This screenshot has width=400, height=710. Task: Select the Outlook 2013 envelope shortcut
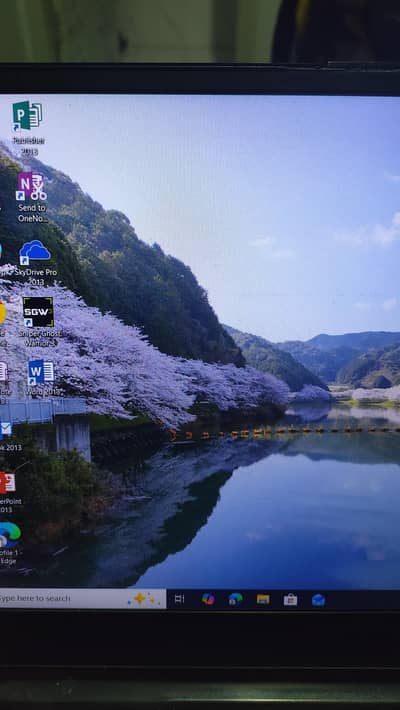8,434
